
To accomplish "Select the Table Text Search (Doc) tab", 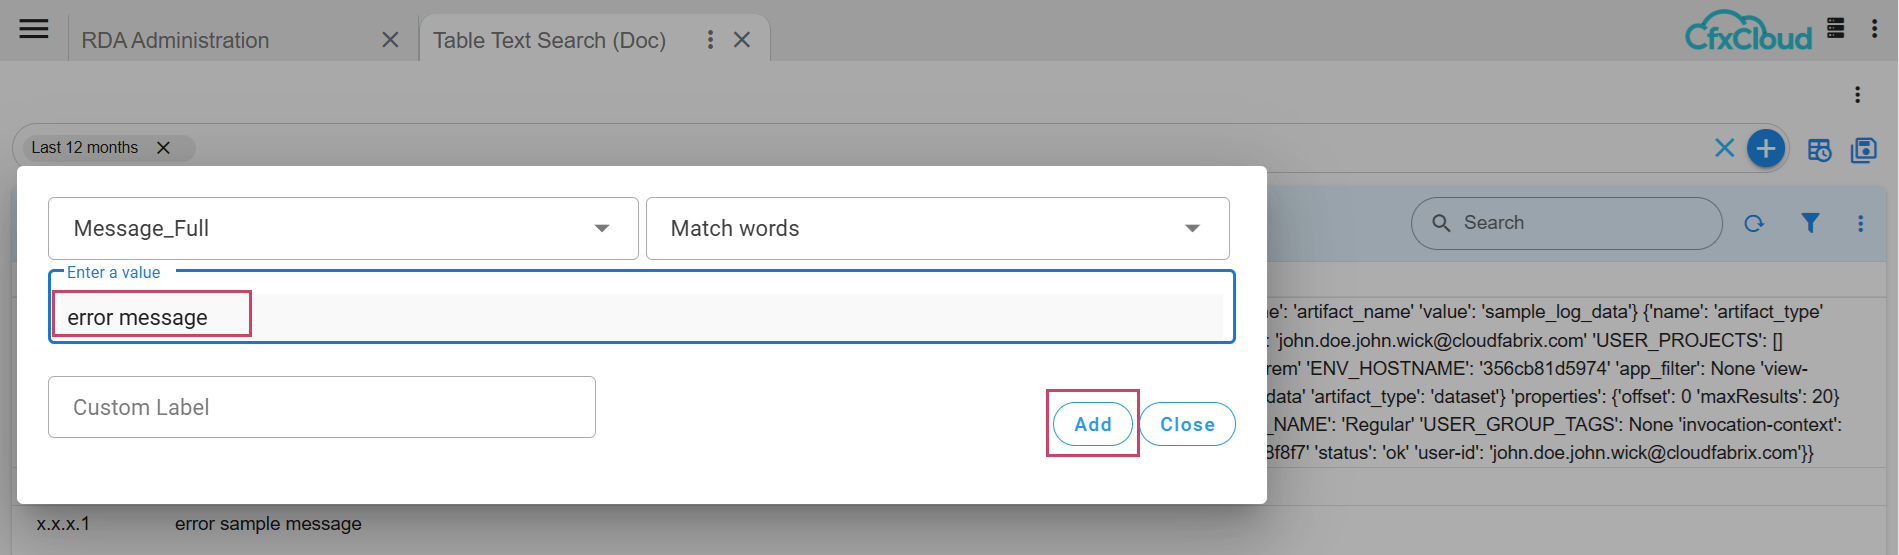I will point(549,40).
